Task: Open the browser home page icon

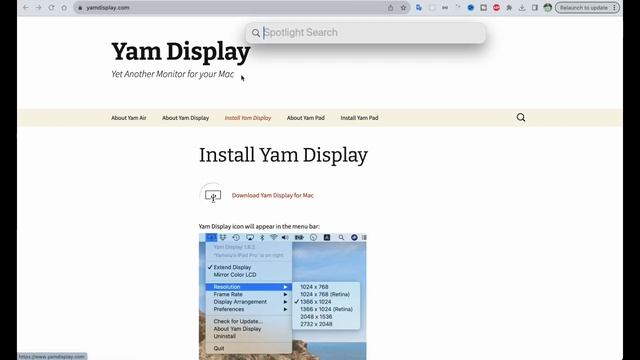Action: [x=64, y=8]
